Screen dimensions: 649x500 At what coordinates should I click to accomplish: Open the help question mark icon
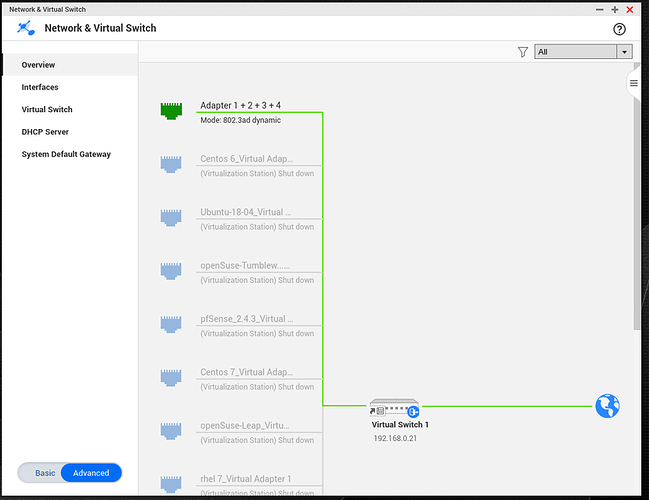click(619, 29)
